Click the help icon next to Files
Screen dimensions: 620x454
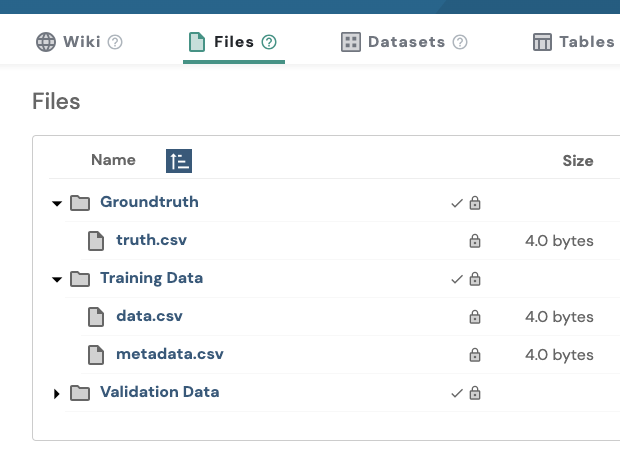coord(269,42)
